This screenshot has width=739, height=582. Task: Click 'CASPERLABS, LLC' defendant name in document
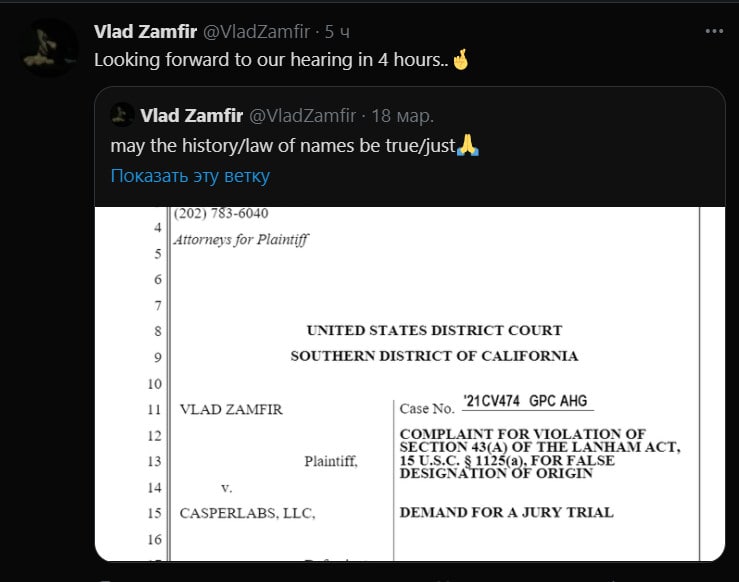point(247,513)
